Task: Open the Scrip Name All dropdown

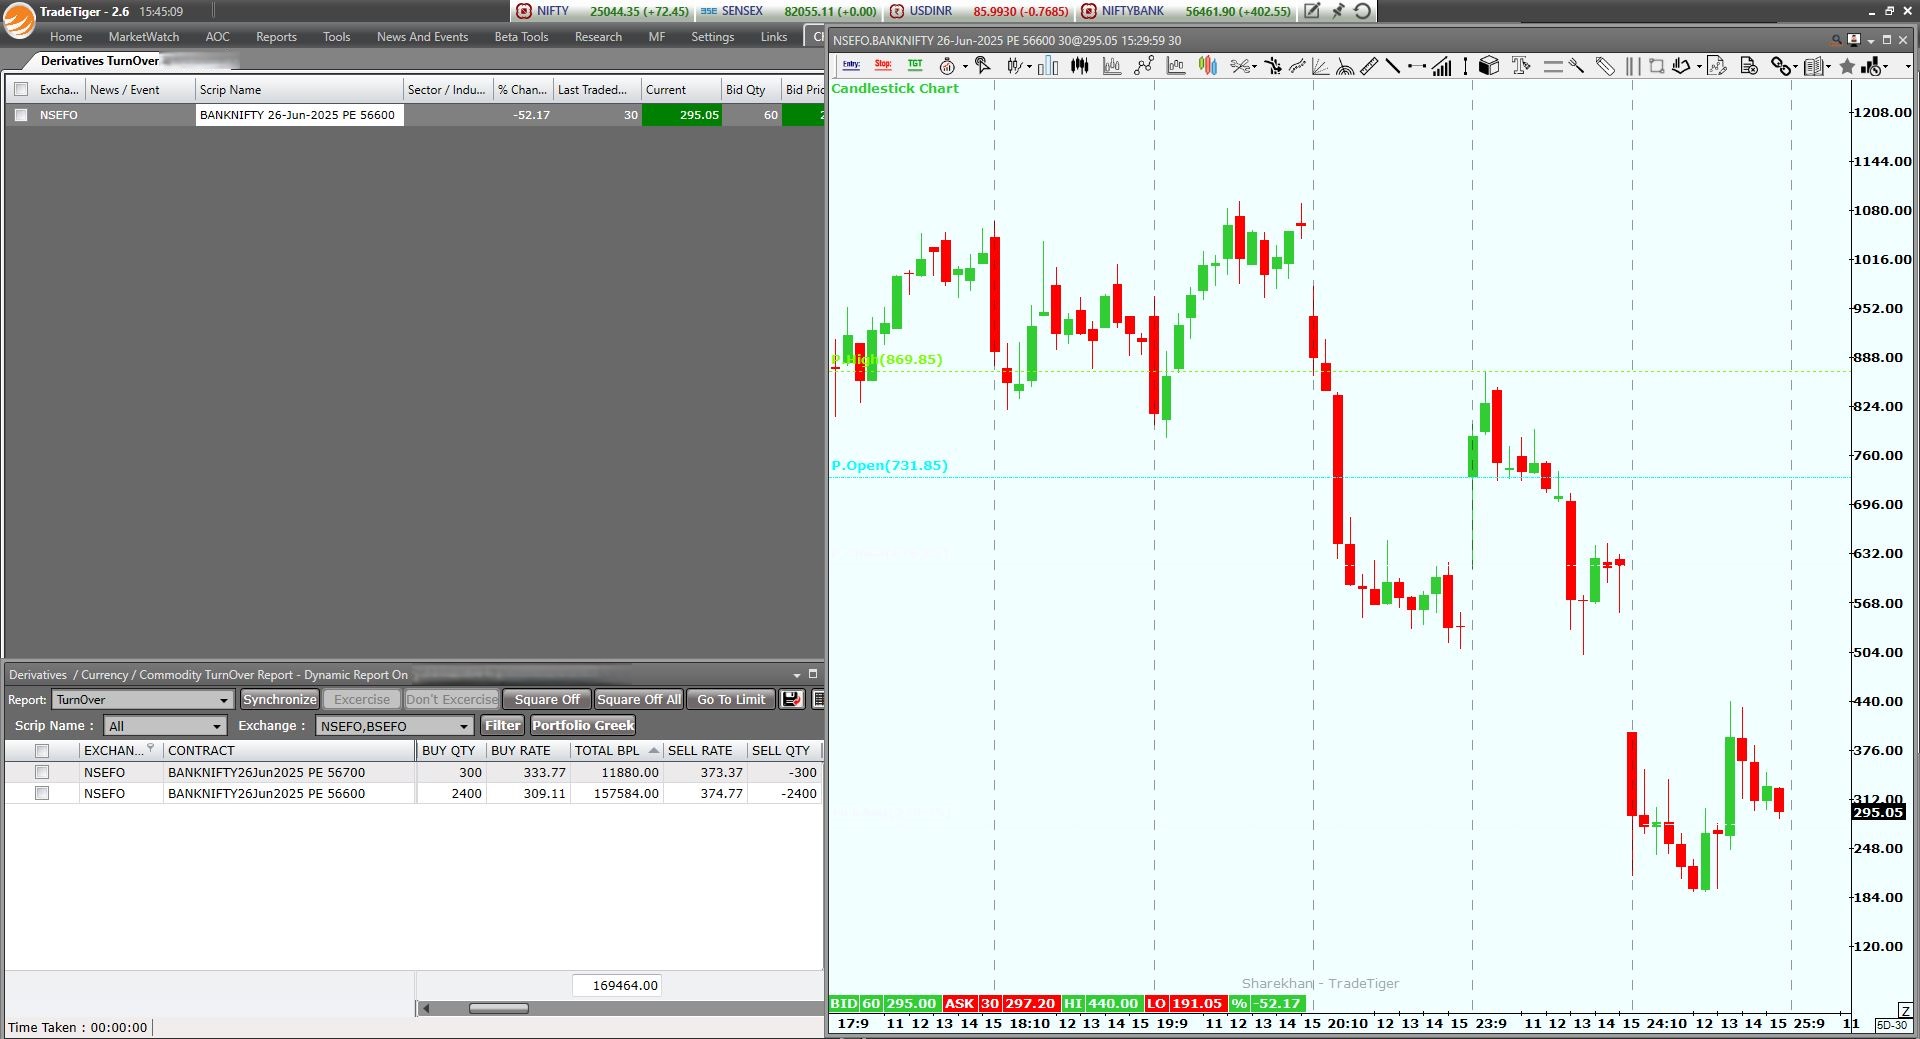Action: pyautogui.click(x=165, y=726)
